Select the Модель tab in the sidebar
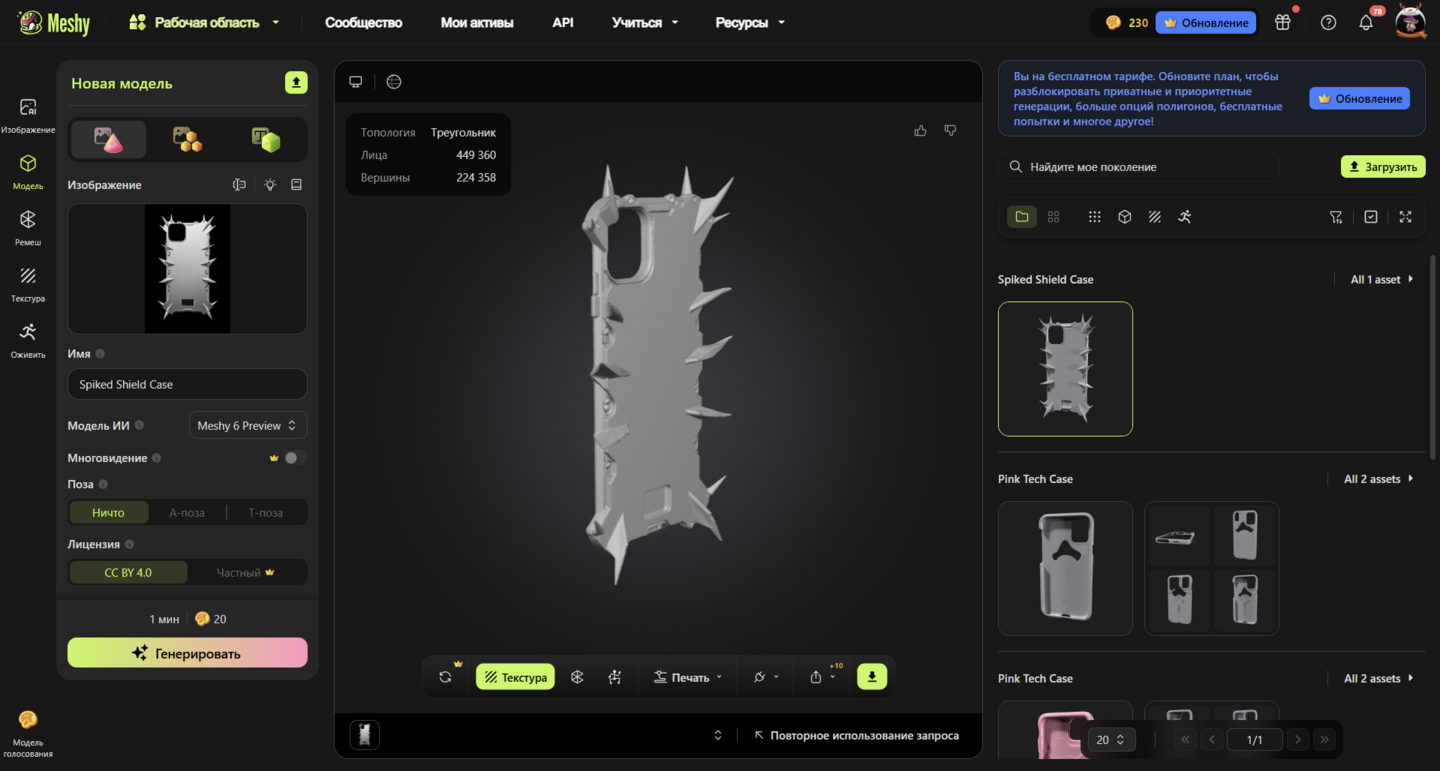The height and width of the screenshot is (771, 1440). point(28,172)
